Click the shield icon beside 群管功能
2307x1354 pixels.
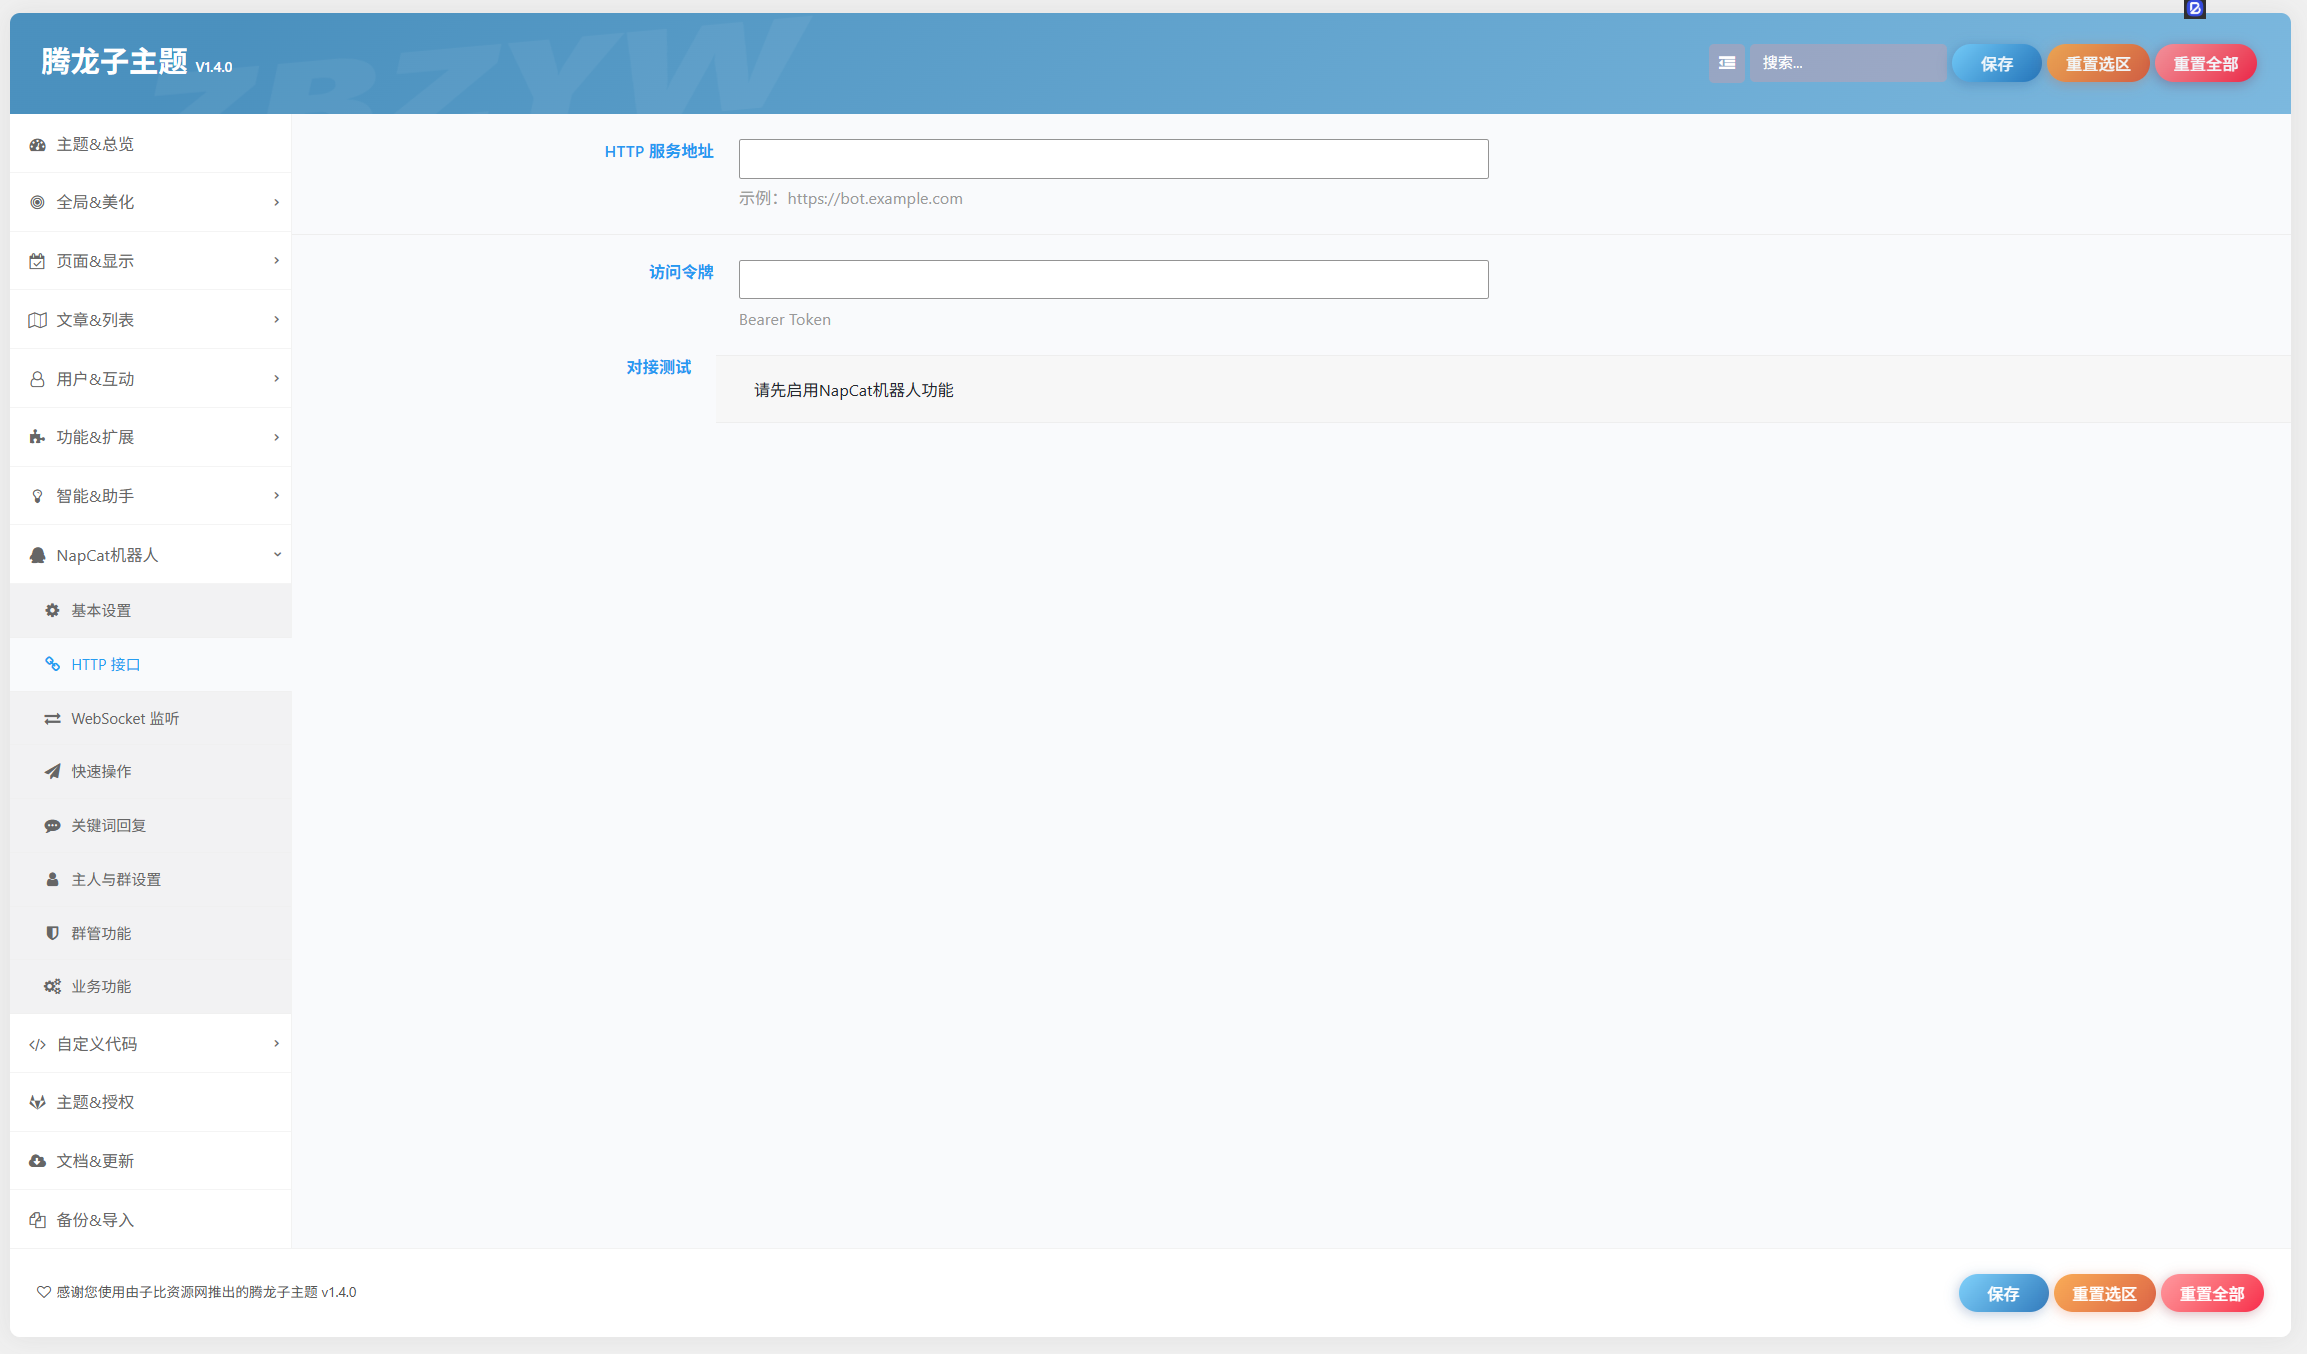pyautogui.click(x=52, y=934)
